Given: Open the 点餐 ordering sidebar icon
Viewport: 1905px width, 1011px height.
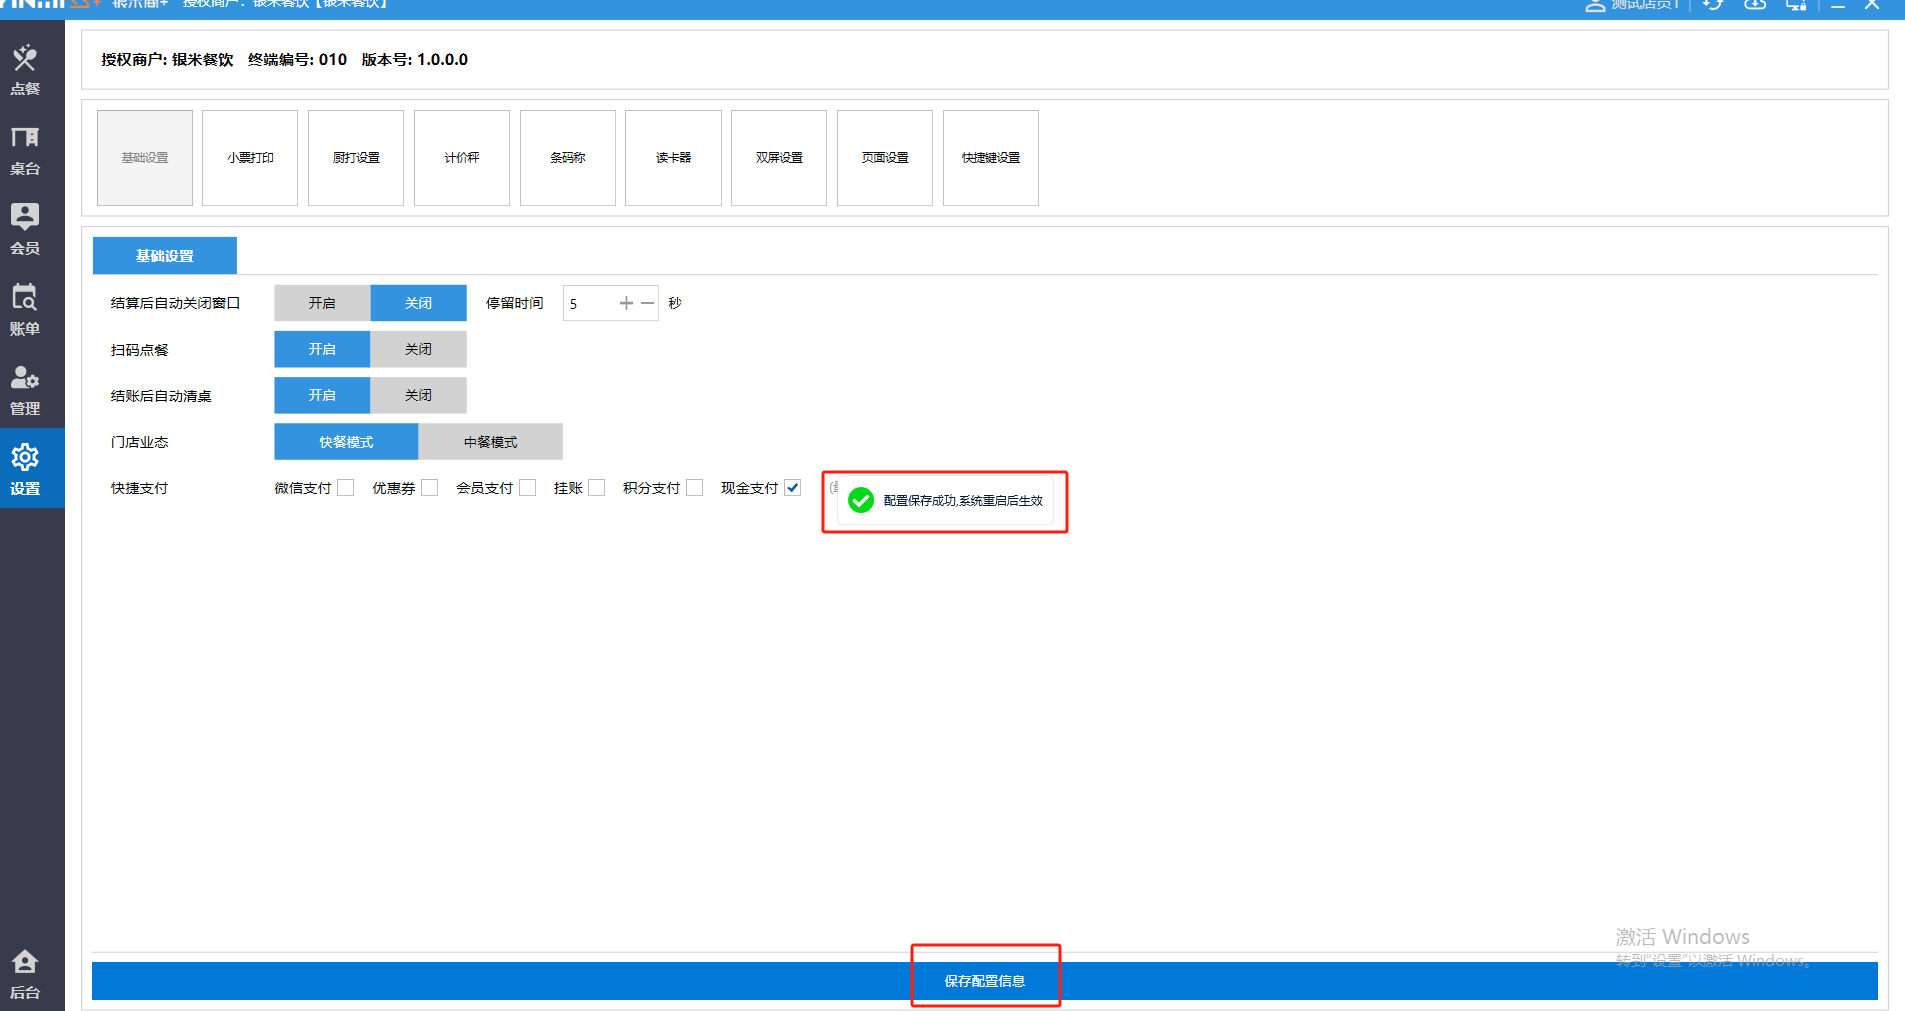Looking at the screenshot, I should [25, 69].
